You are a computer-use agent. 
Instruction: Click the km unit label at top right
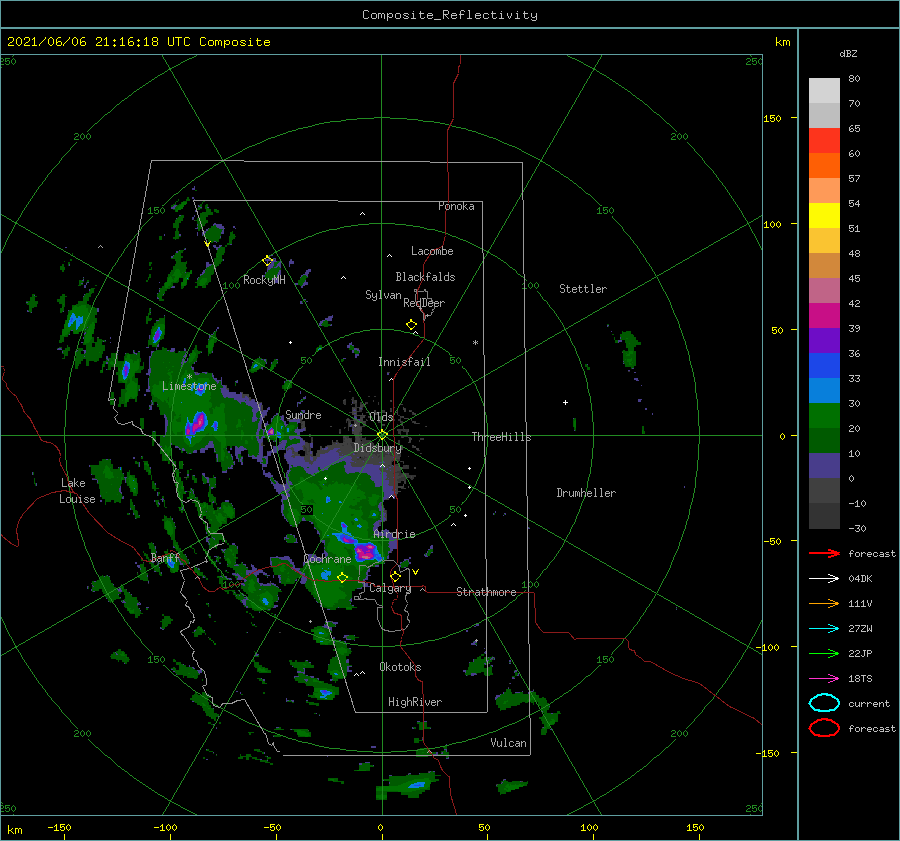click(x=782, y=42)
